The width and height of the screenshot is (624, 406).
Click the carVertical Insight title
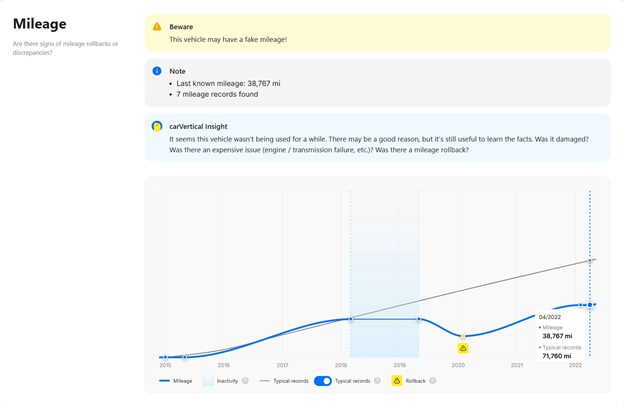tap(198, 127)
